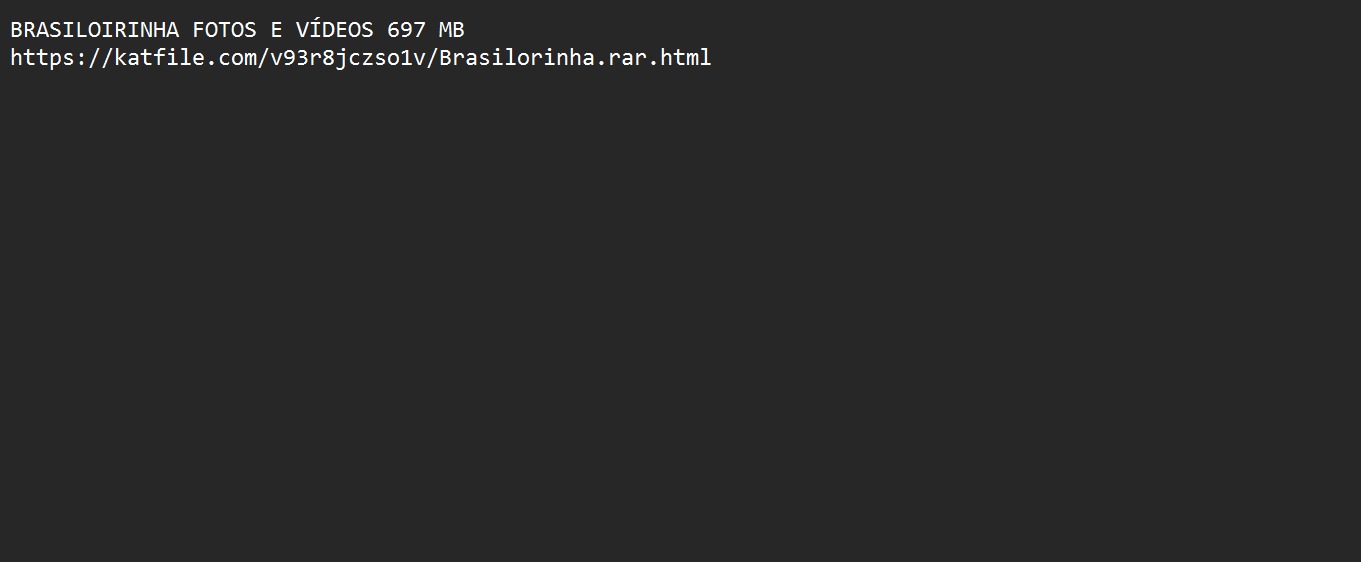Viewport: 1361px width, 562px height.
Task: Click the colon after https in the URL
Action: [x=82, y=57]
